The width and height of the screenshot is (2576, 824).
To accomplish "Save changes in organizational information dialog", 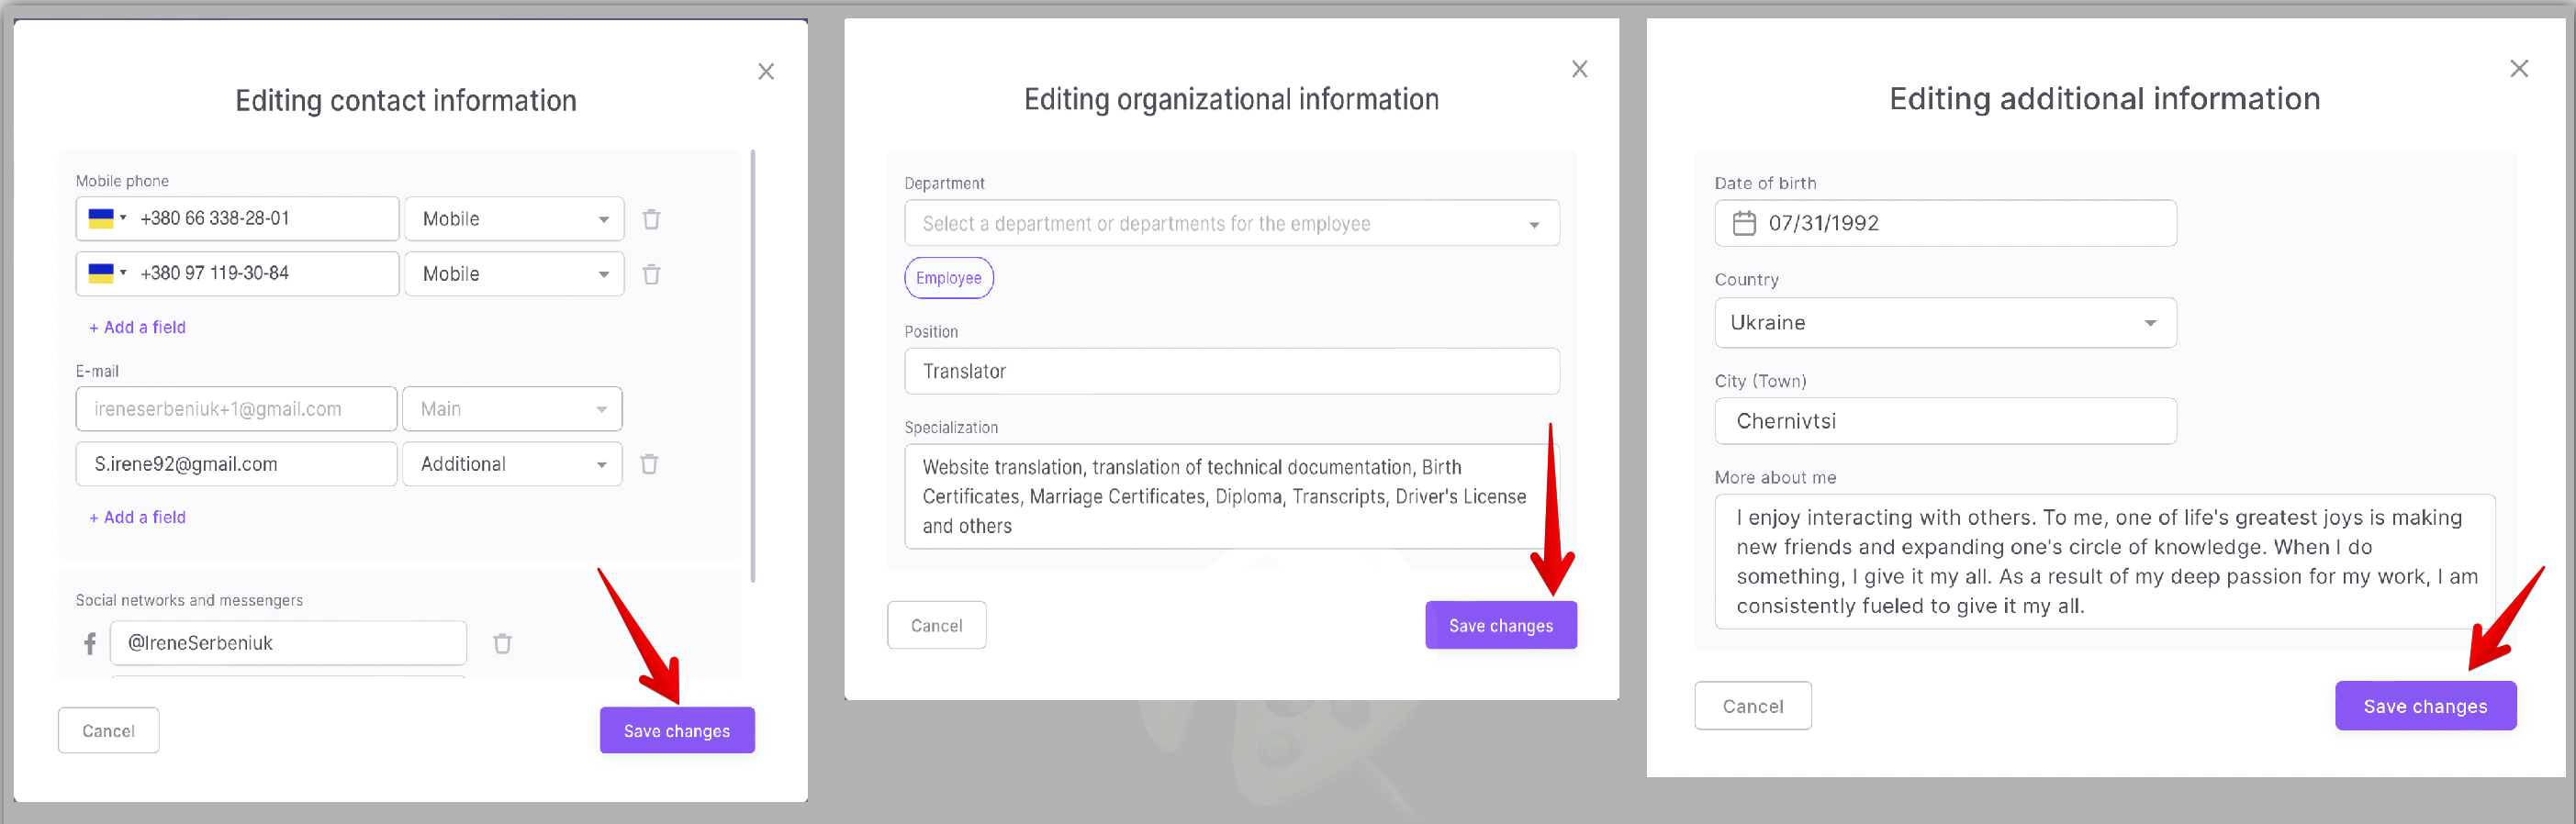I will point(1500,625).
